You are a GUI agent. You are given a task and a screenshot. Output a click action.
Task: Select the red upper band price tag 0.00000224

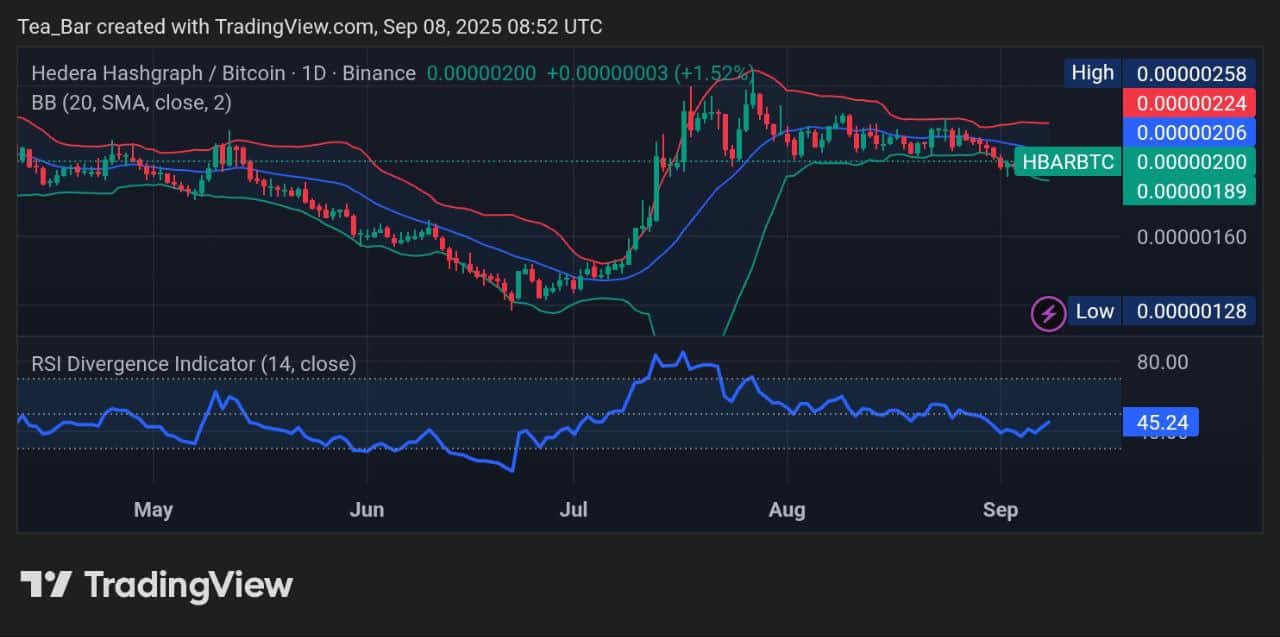(x=1189, y=102)
